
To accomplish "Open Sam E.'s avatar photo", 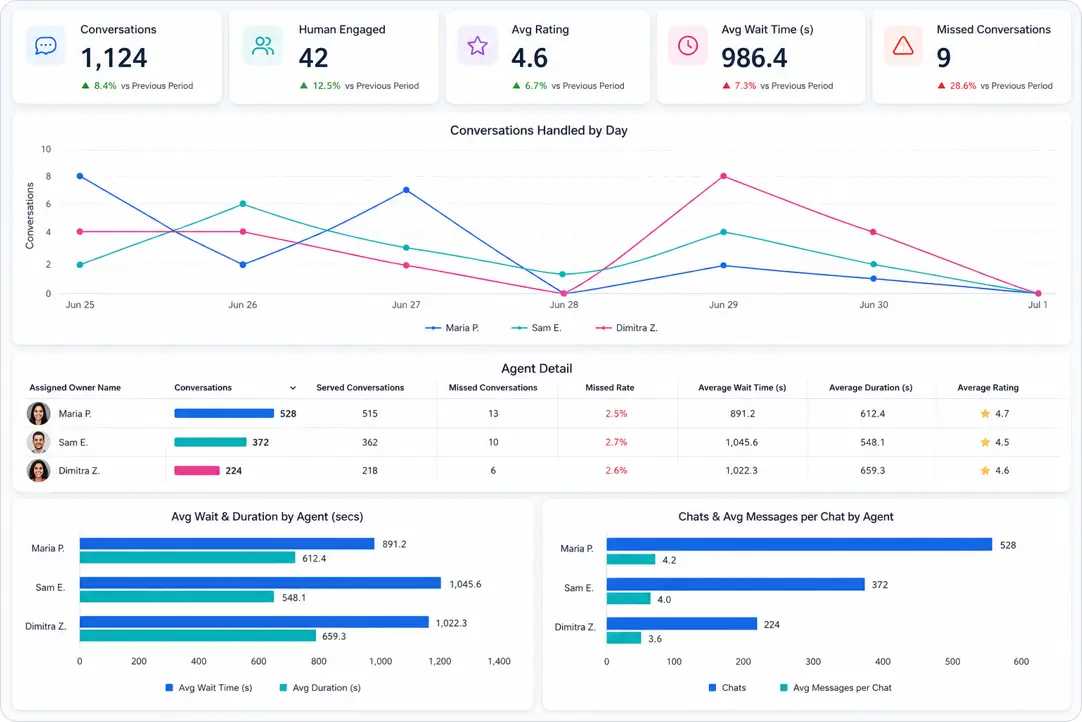I will pos(39,442).
